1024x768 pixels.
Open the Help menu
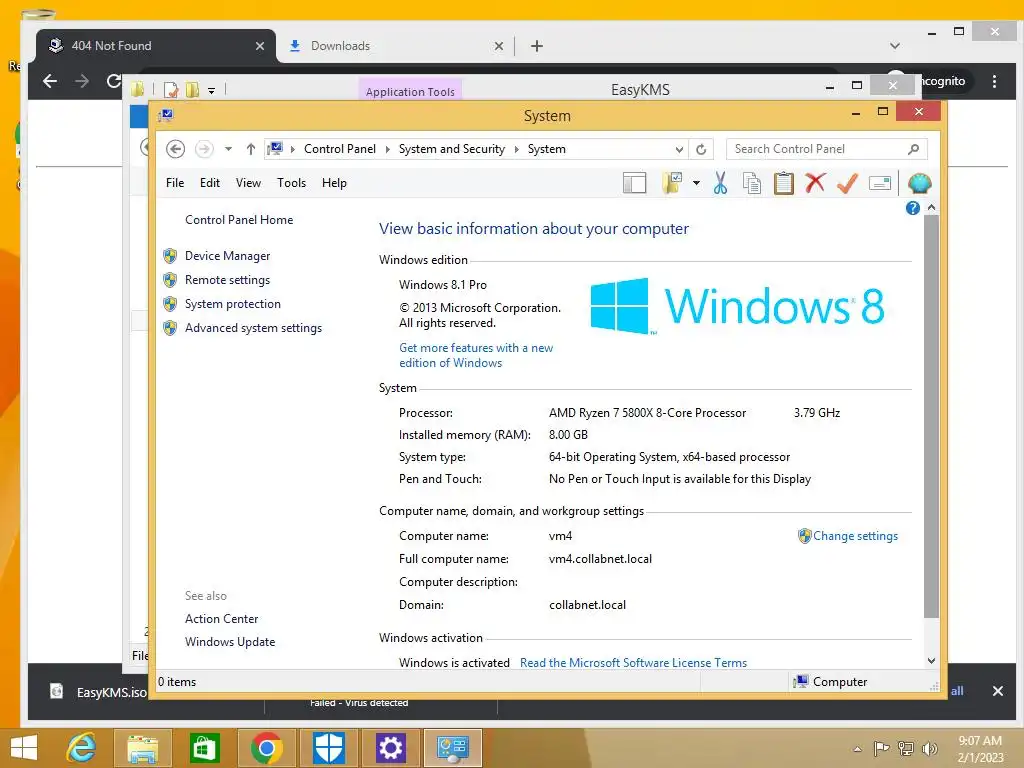click(334, 183)
